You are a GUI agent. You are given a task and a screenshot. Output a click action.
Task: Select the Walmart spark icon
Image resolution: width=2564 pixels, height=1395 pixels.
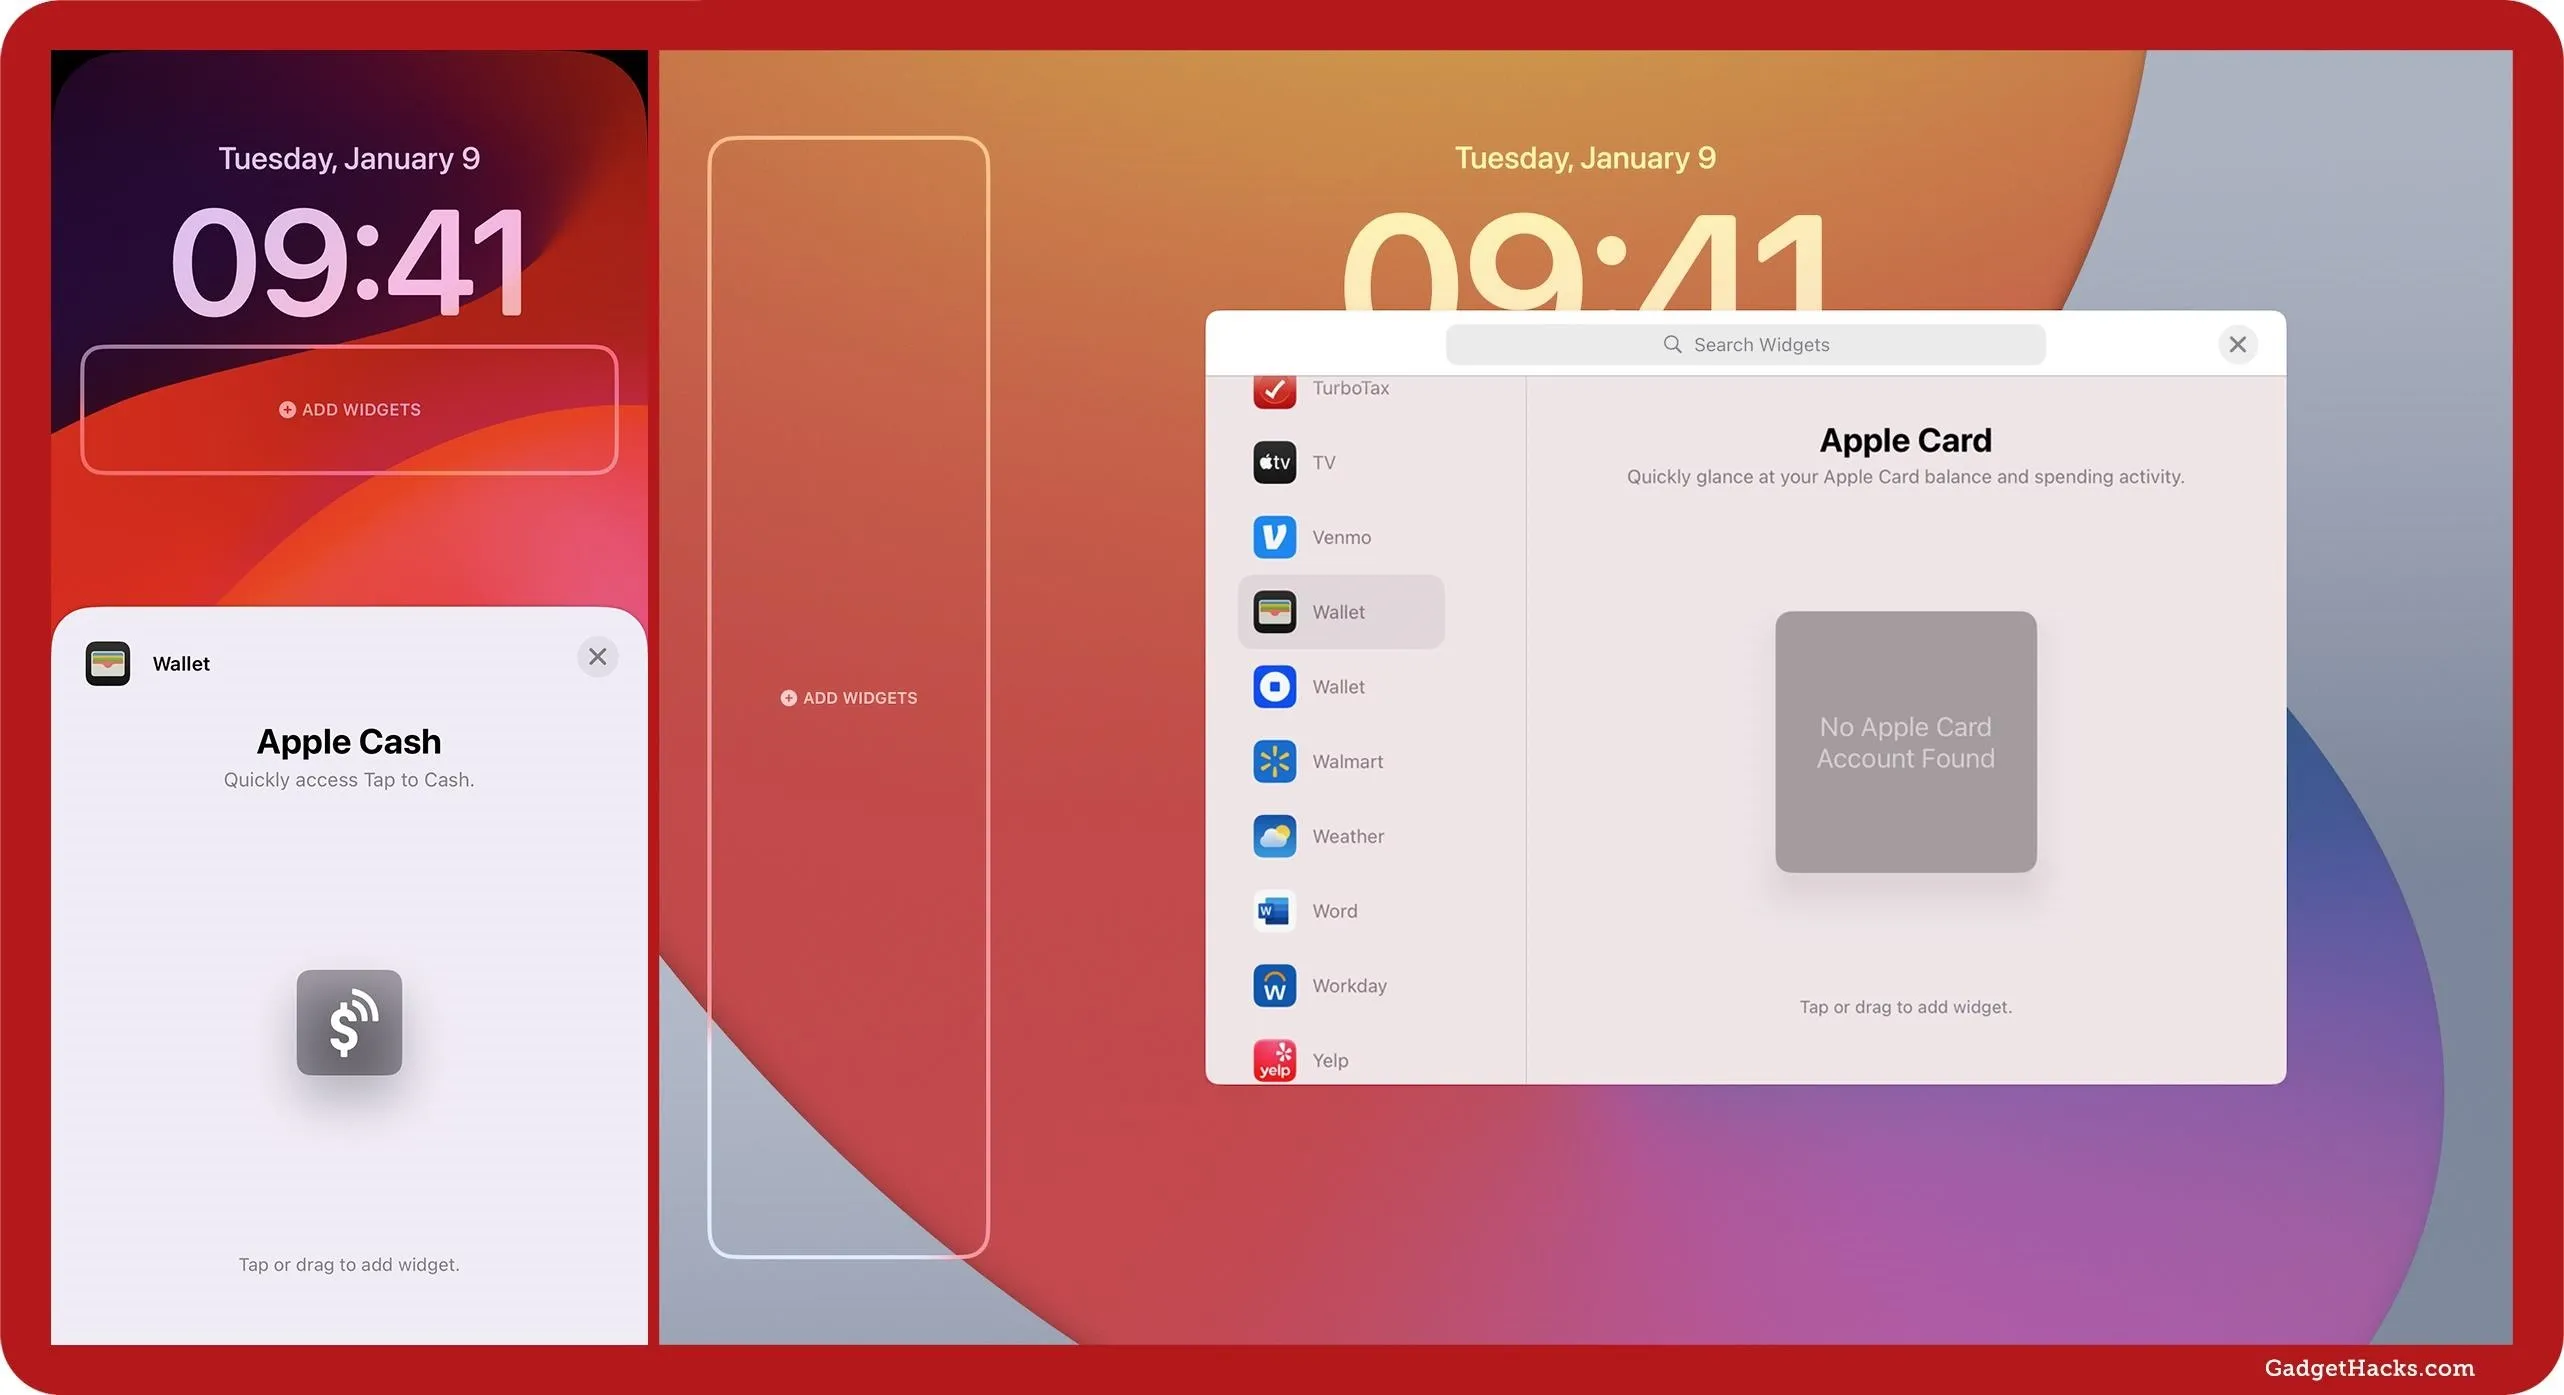[x=1274, y=761]
